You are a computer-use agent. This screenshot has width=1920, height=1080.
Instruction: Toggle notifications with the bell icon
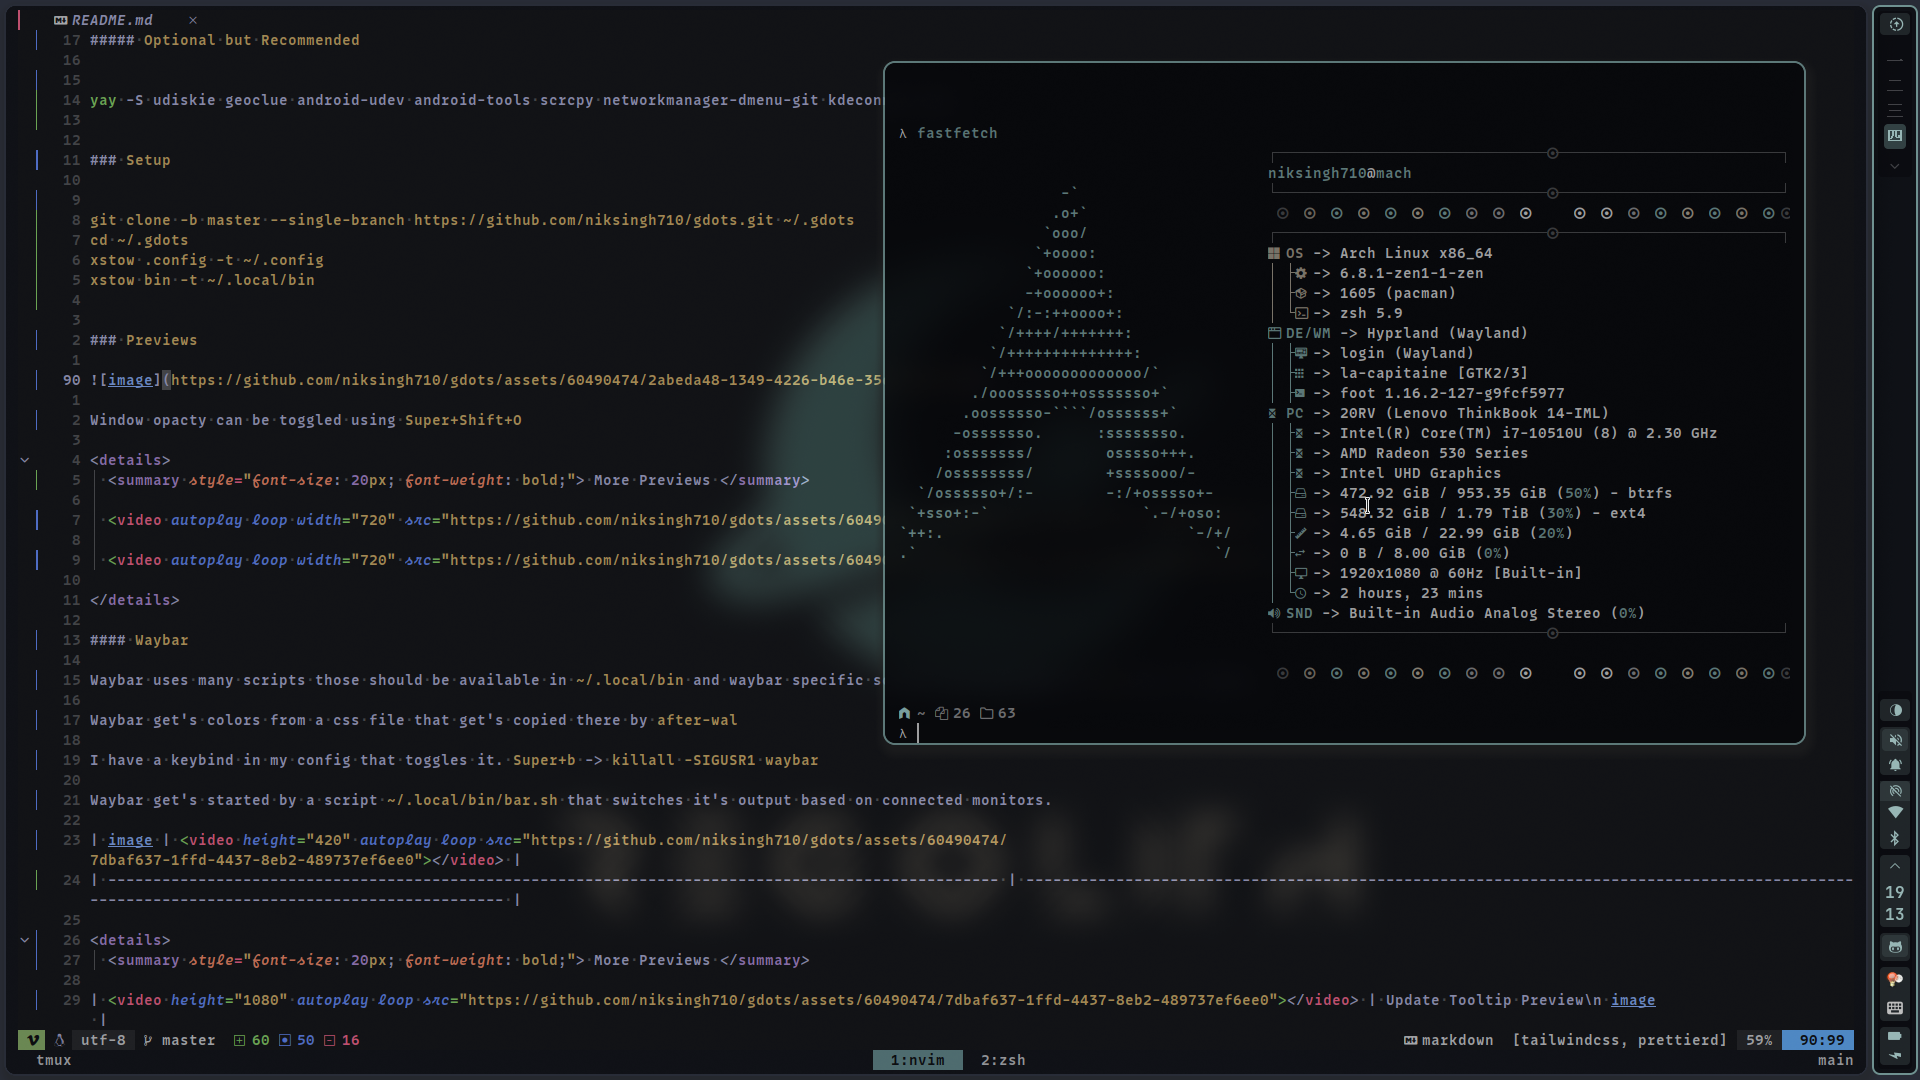[1895, 765]
